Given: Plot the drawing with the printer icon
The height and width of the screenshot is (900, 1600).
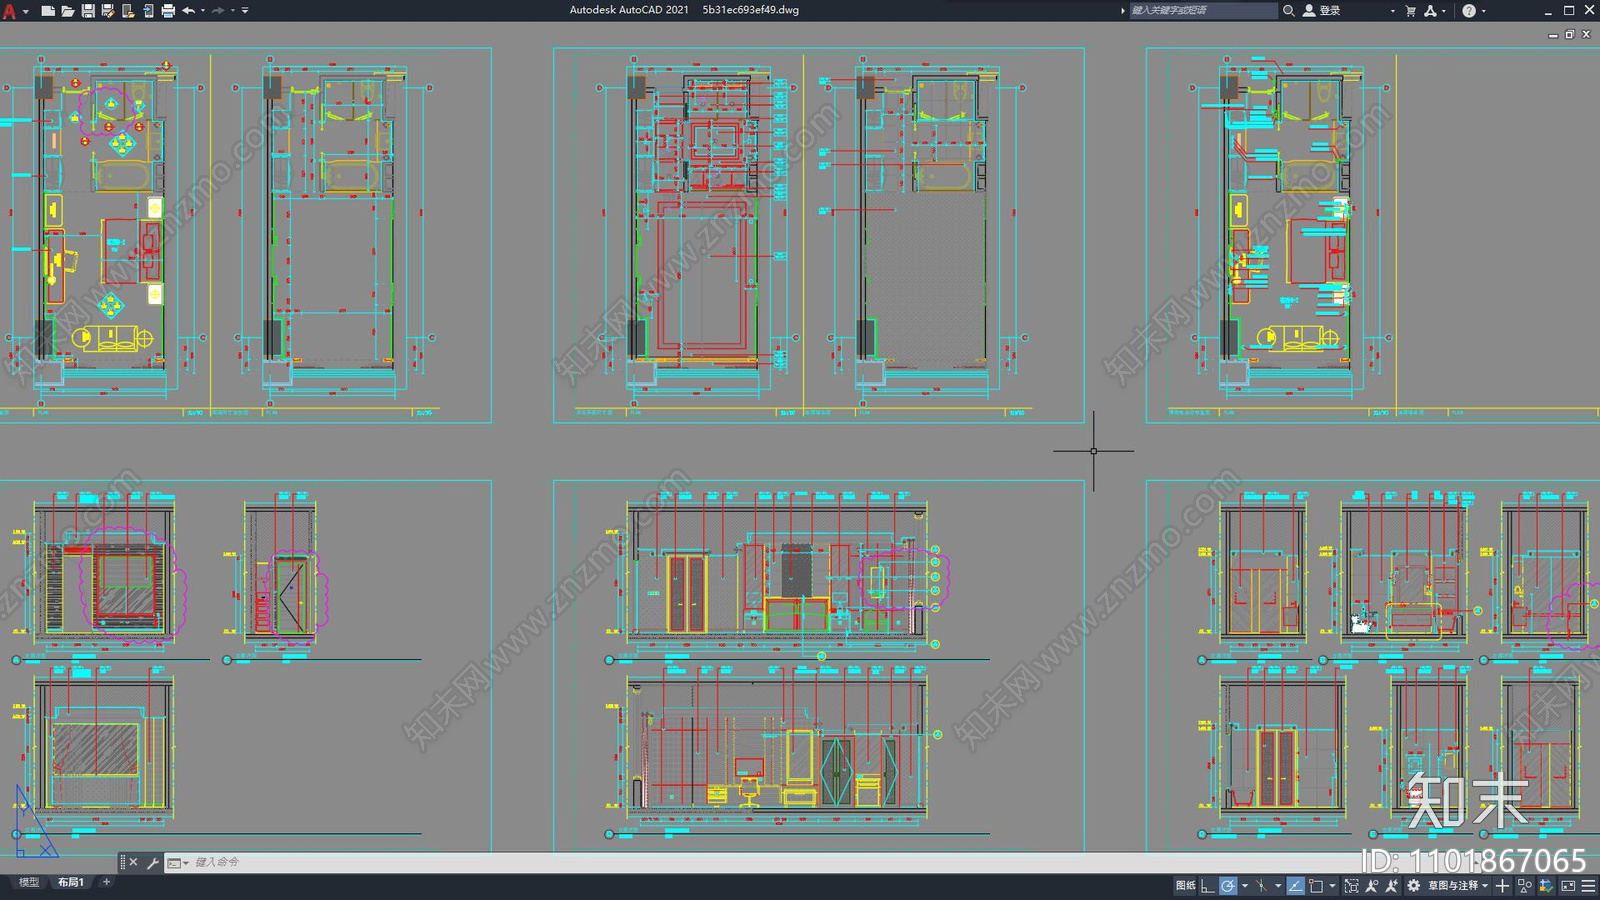Looking at the screenshot, I should (x=168, y=11).
